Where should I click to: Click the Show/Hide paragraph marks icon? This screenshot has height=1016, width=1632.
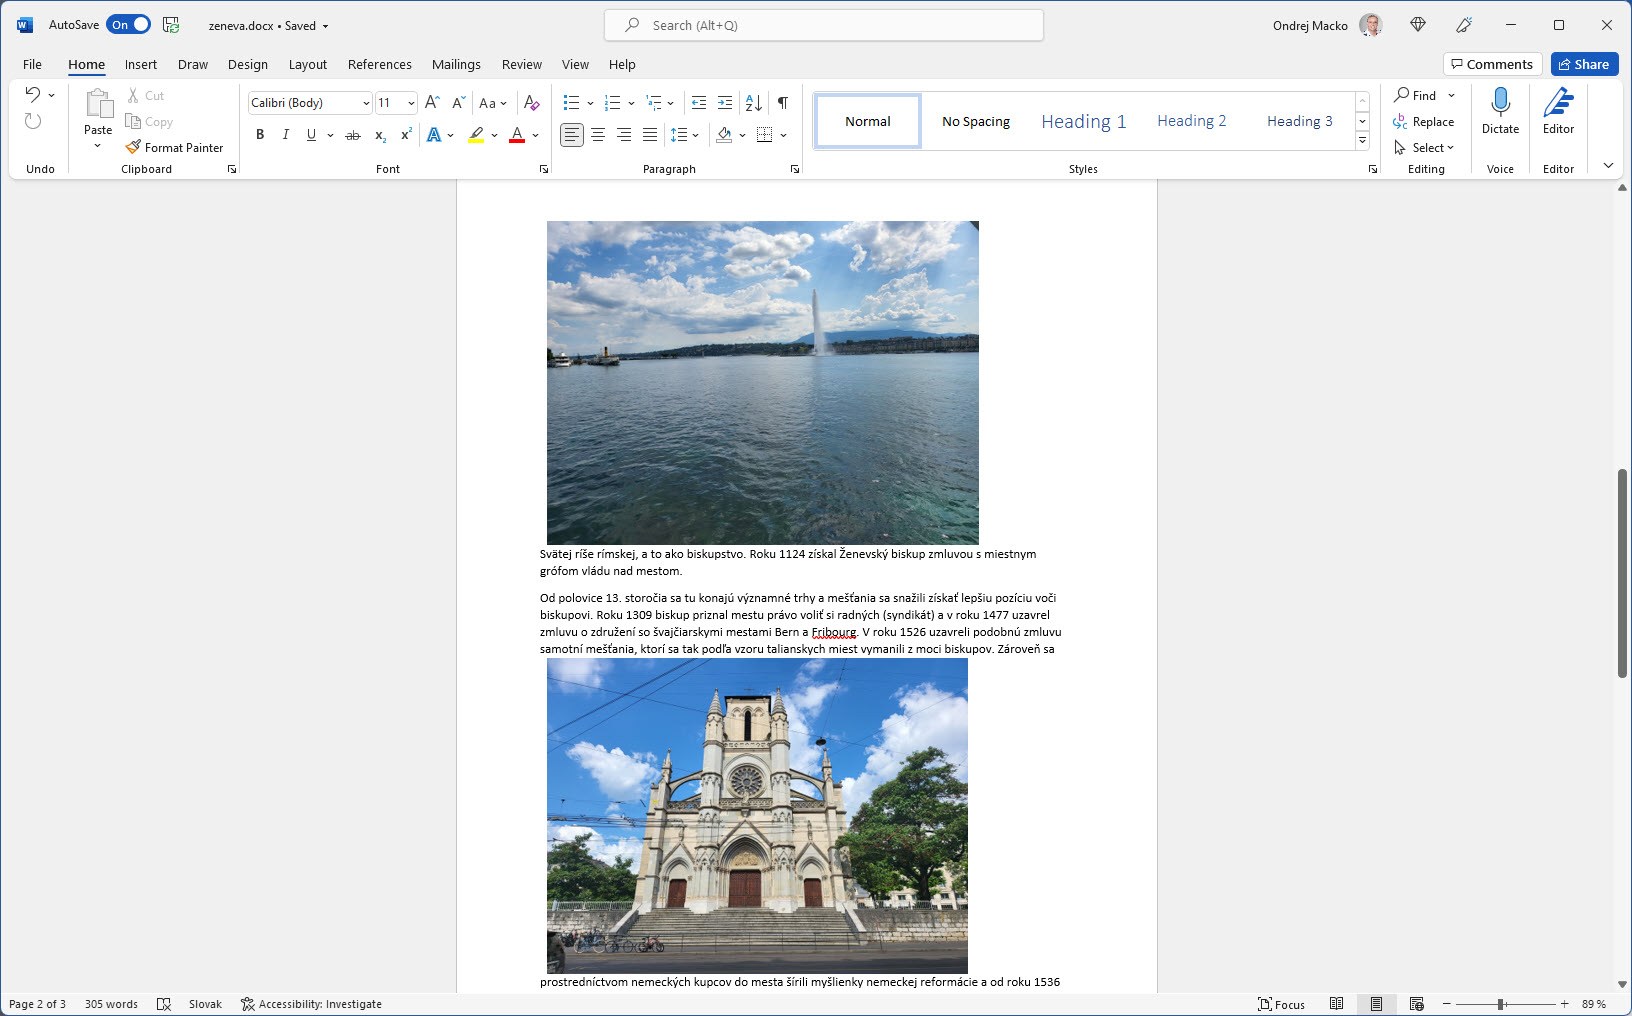[x=783, y=103]
